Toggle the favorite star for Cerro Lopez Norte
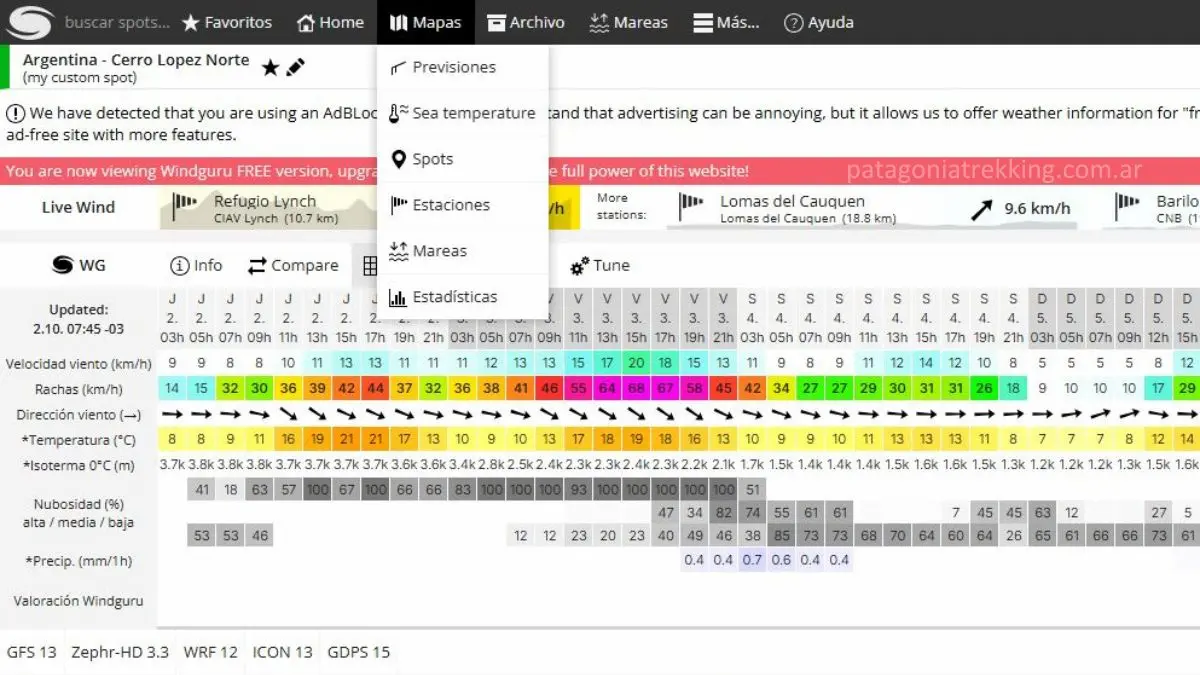Image resolution: width=1200 pixels, height=675 pixels. coord(270,68)
